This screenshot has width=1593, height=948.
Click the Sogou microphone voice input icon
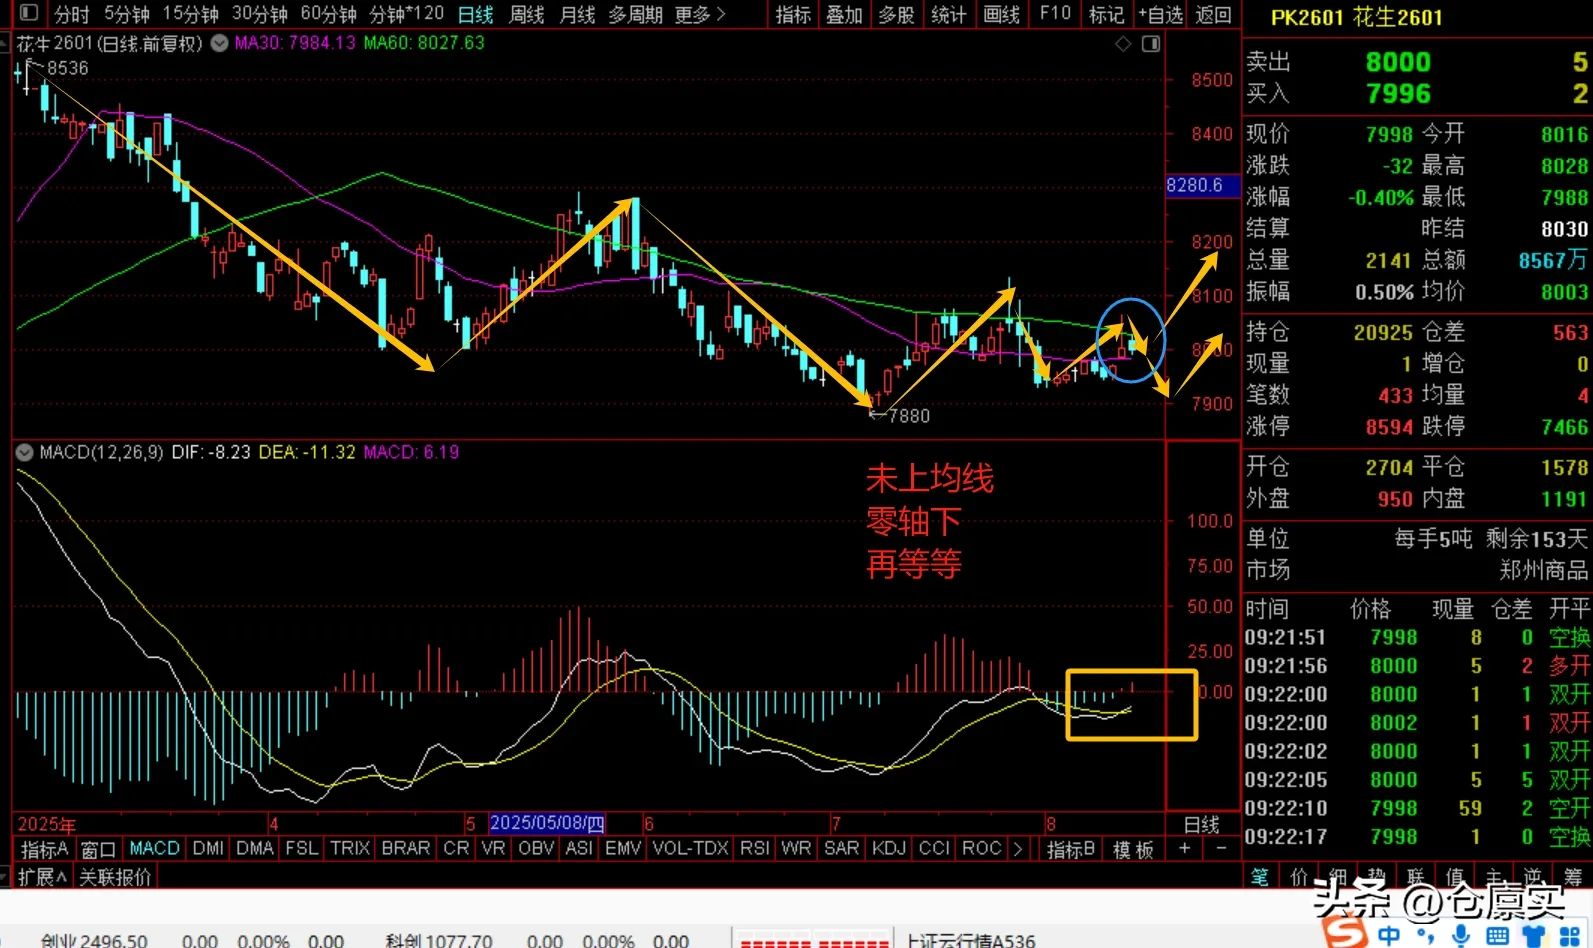tap(1461, 935)
